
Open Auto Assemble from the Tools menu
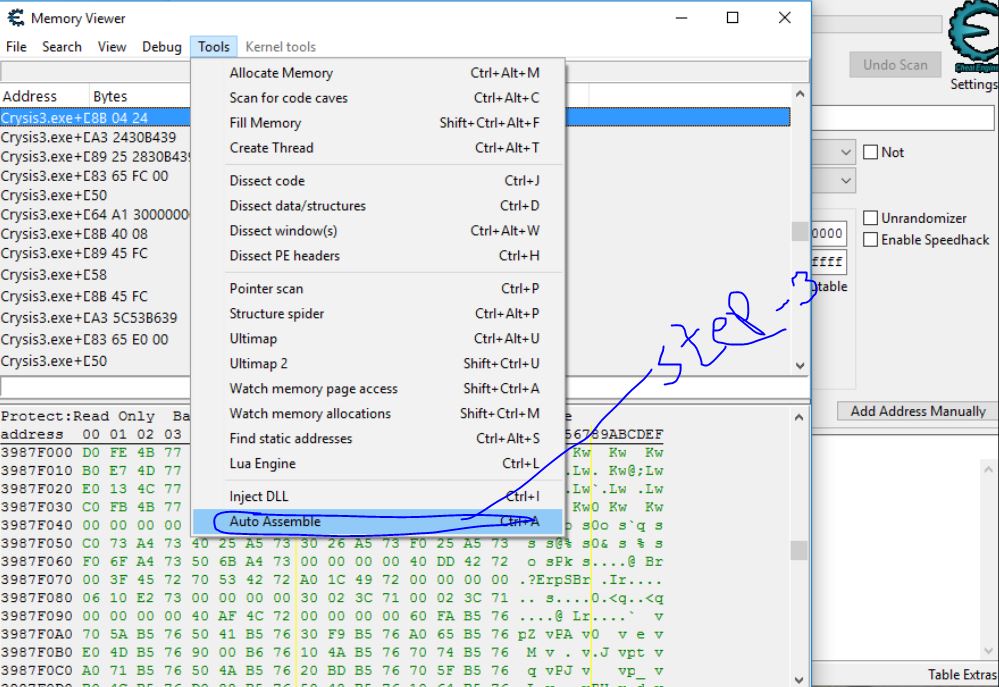[x=378, y=521]
